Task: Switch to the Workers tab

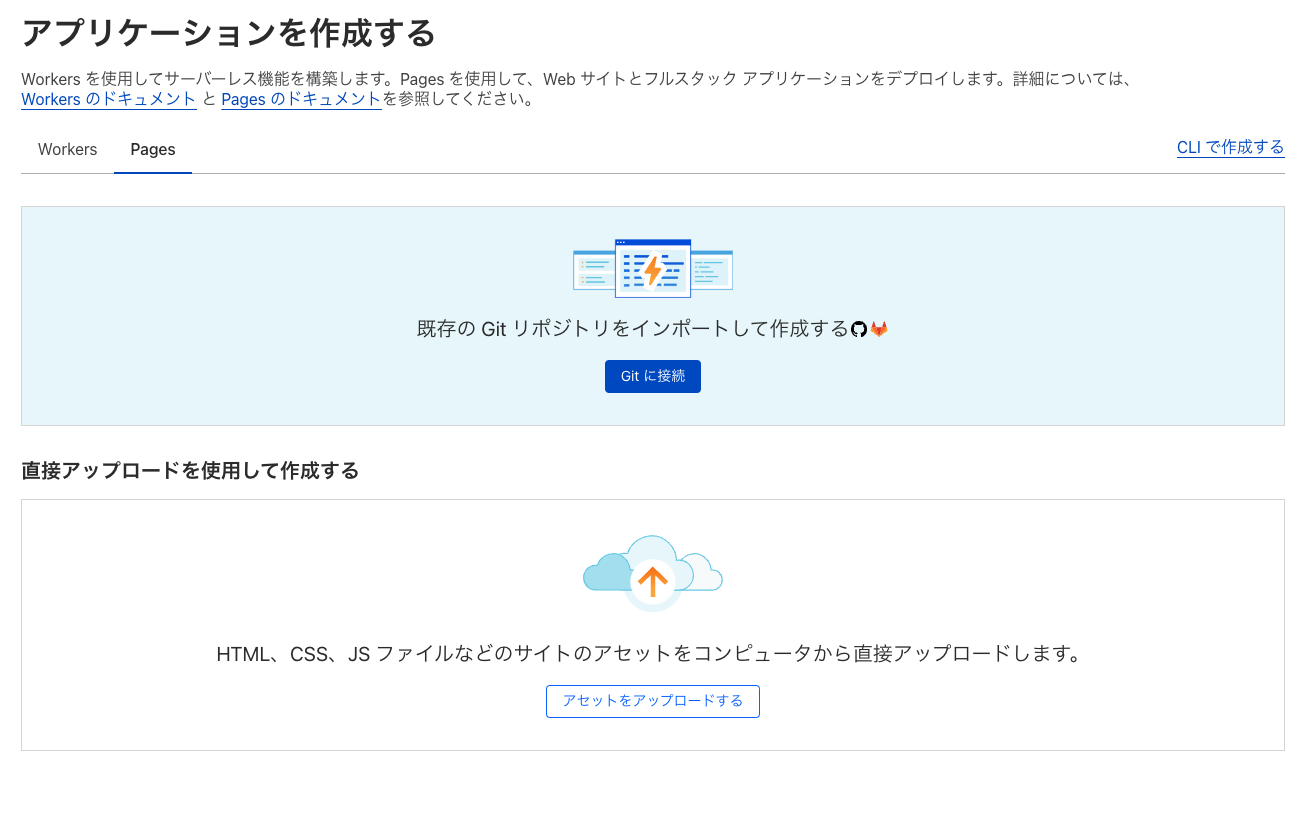Action: 67,149
